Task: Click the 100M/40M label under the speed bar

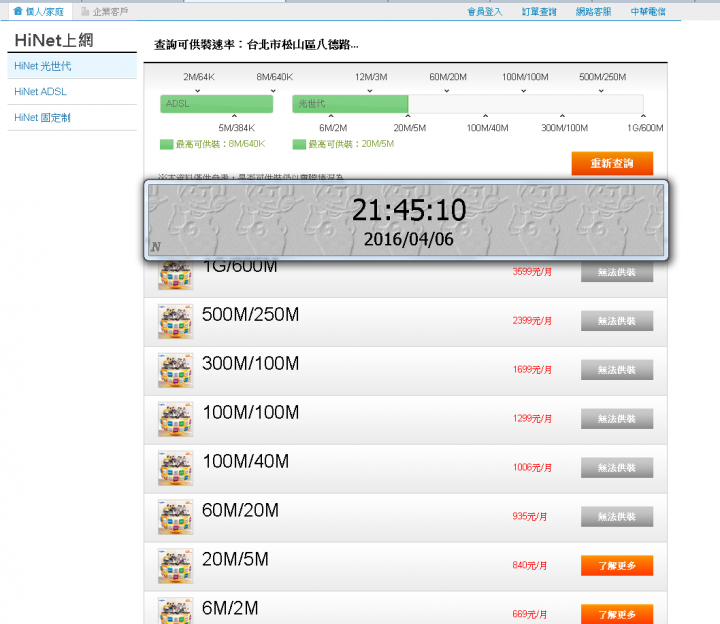Action: tap(487, 128)
